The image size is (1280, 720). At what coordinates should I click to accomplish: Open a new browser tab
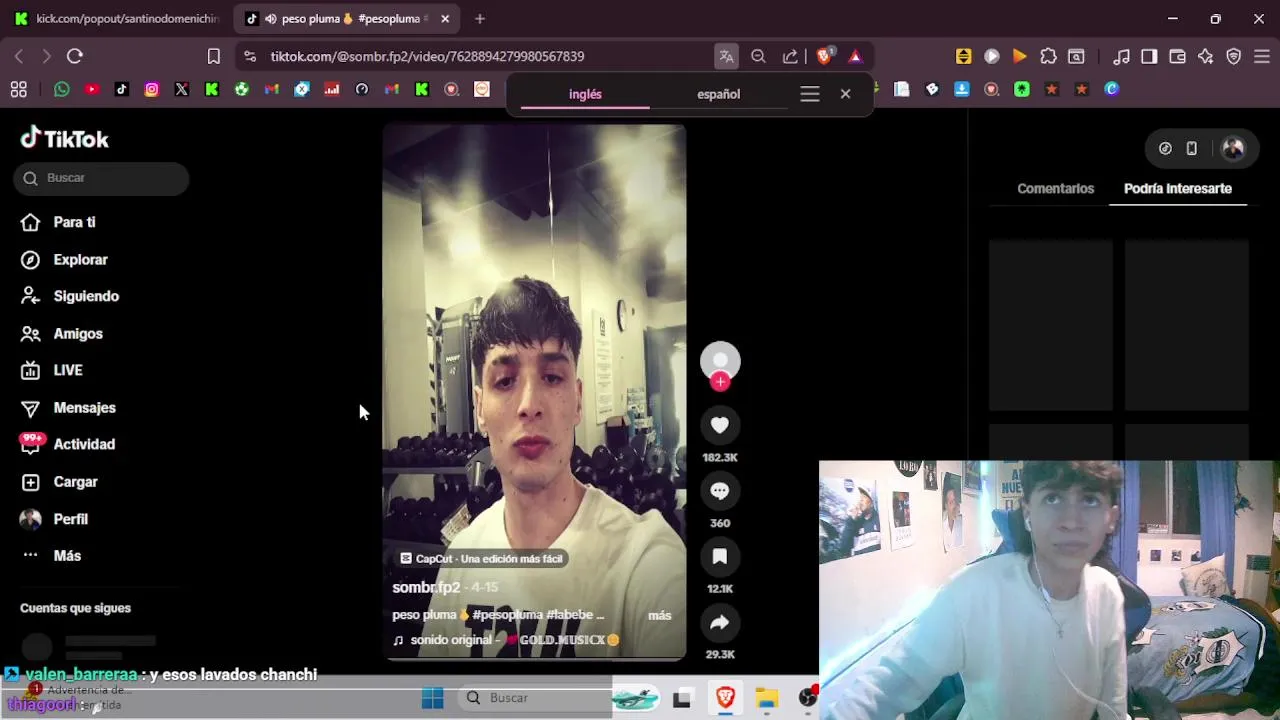tap(480, 19)
